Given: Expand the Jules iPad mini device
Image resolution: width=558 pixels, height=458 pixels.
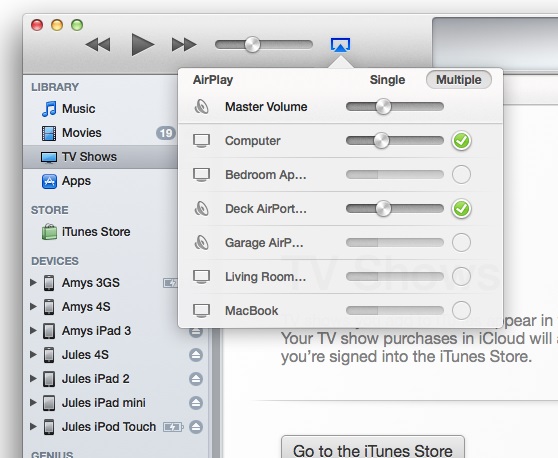Looking at the screenshot, I should coord(33,402).
